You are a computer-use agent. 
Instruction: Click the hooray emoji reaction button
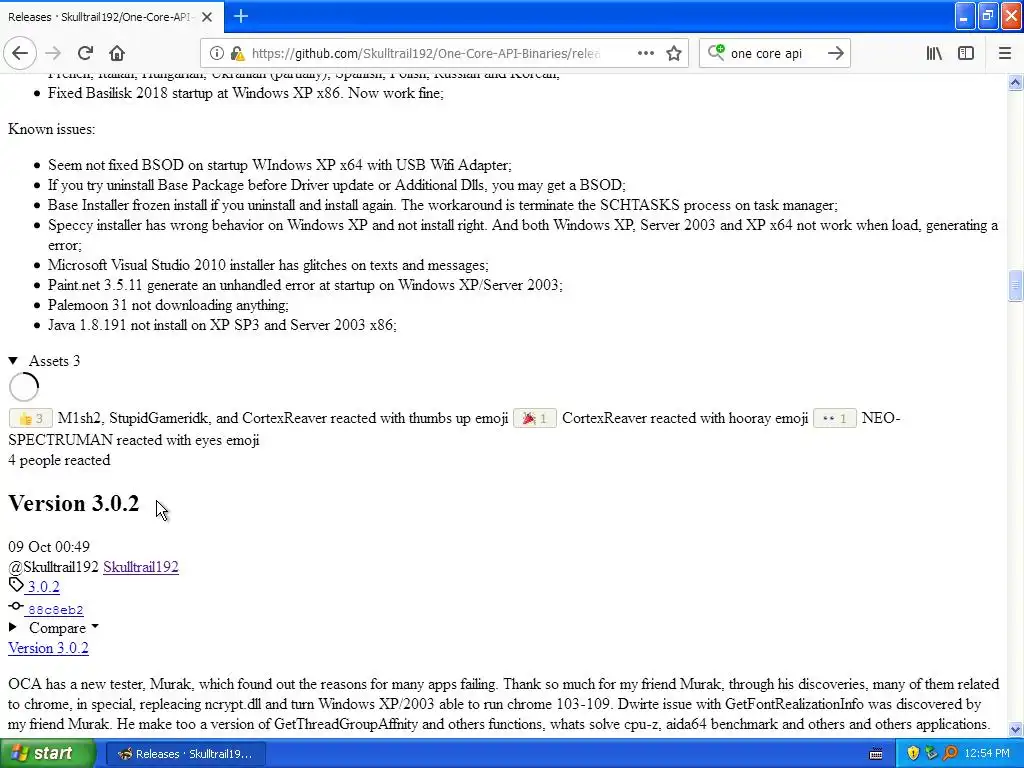(x=534, y=419)
